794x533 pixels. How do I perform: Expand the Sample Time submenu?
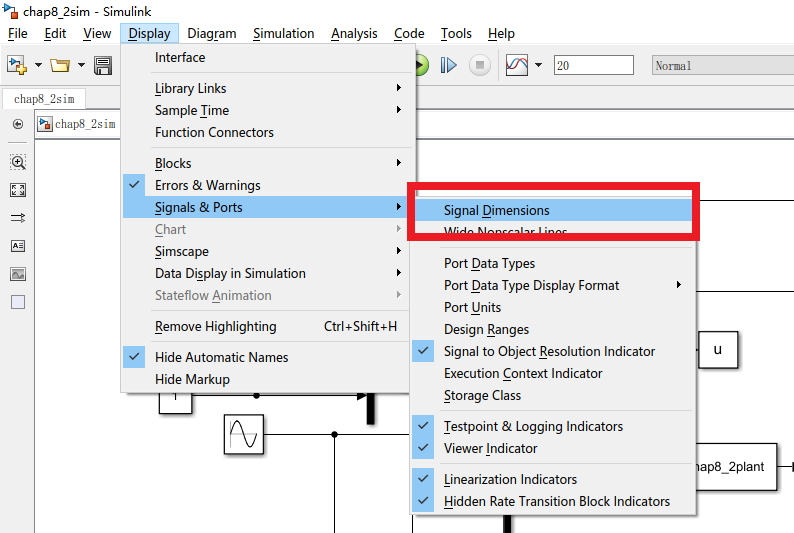click(266, 110)
